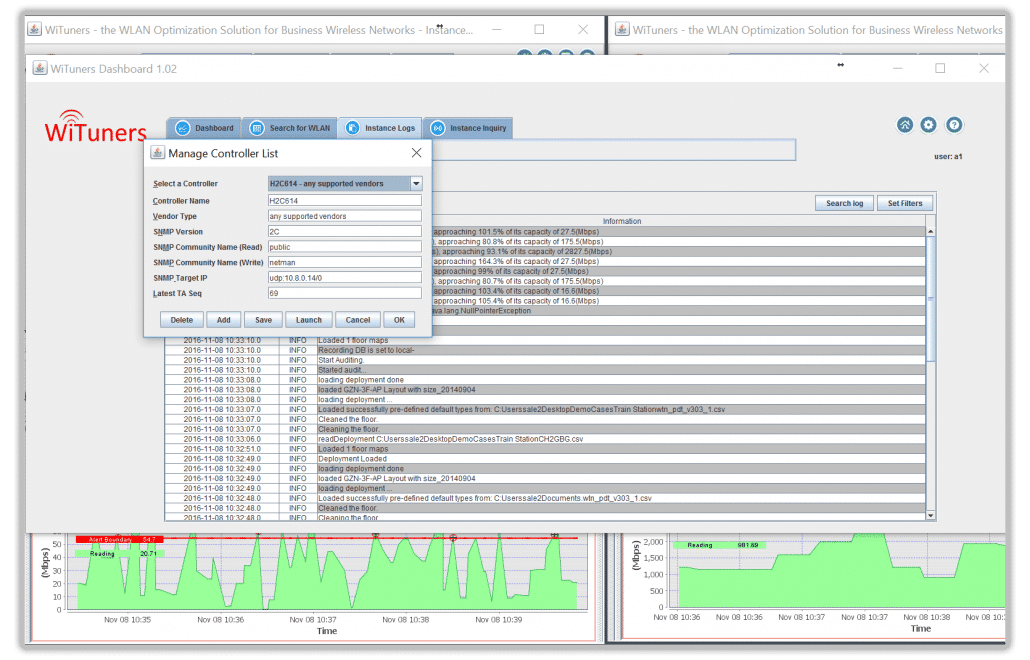Screen dimensions: 1030x660
Task: Focus the Latest TA Seq field
Action: [345, 294]
